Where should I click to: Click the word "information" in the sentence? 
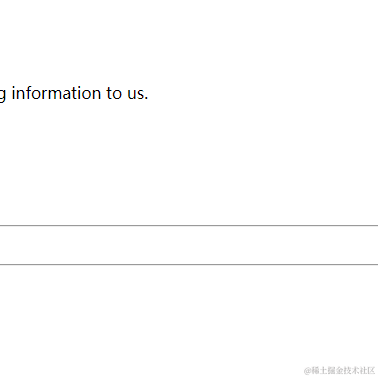coord(56,93)
